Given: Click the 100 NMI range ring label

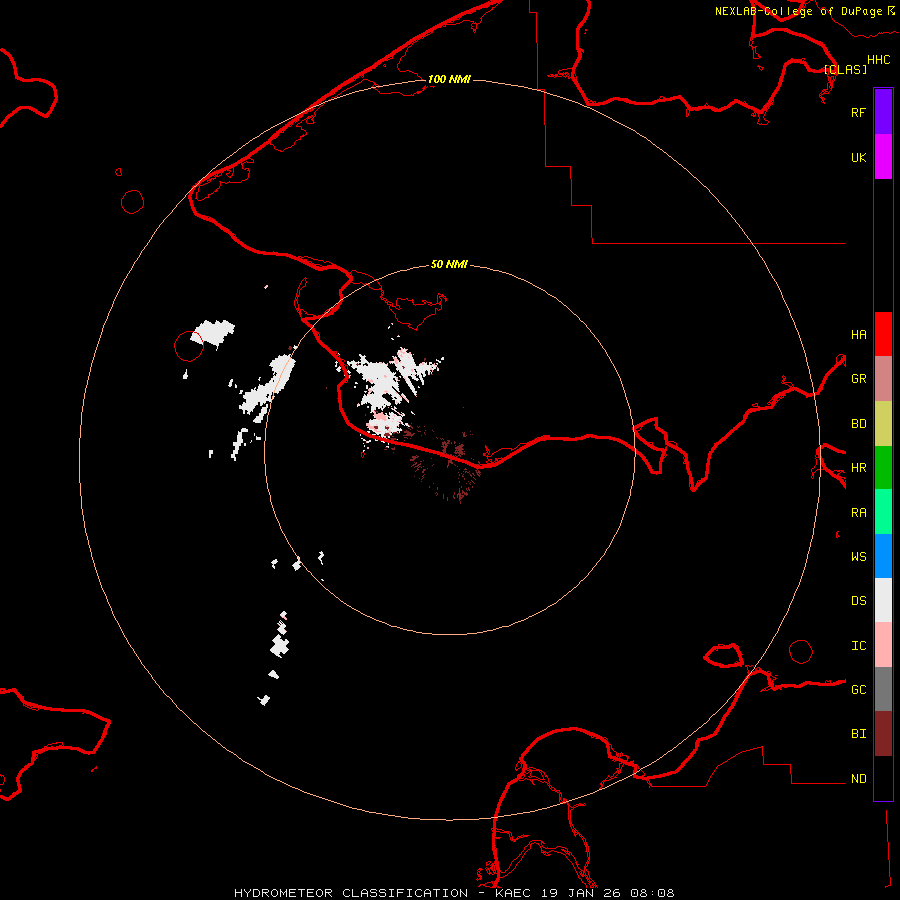Looking at the screenshot, I should pos(449,79).
